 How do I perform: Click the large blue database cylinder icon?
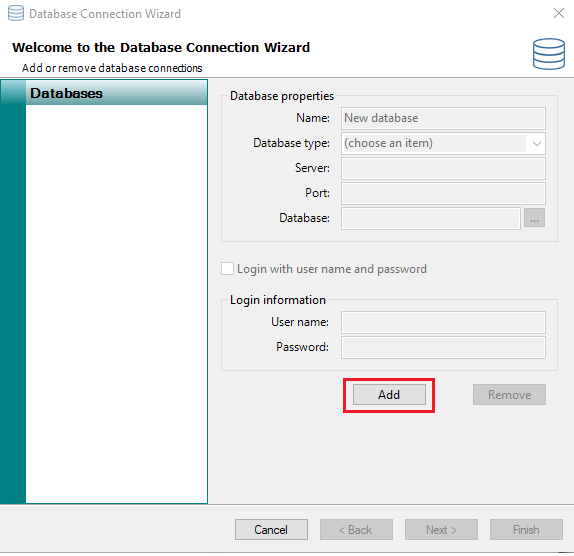click(549, 54)
